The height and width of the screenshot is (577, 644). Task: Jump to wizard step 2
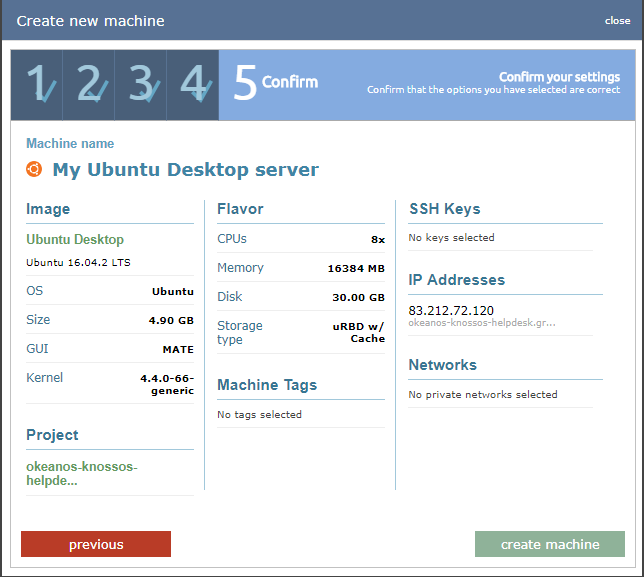(x=89, y=85)
